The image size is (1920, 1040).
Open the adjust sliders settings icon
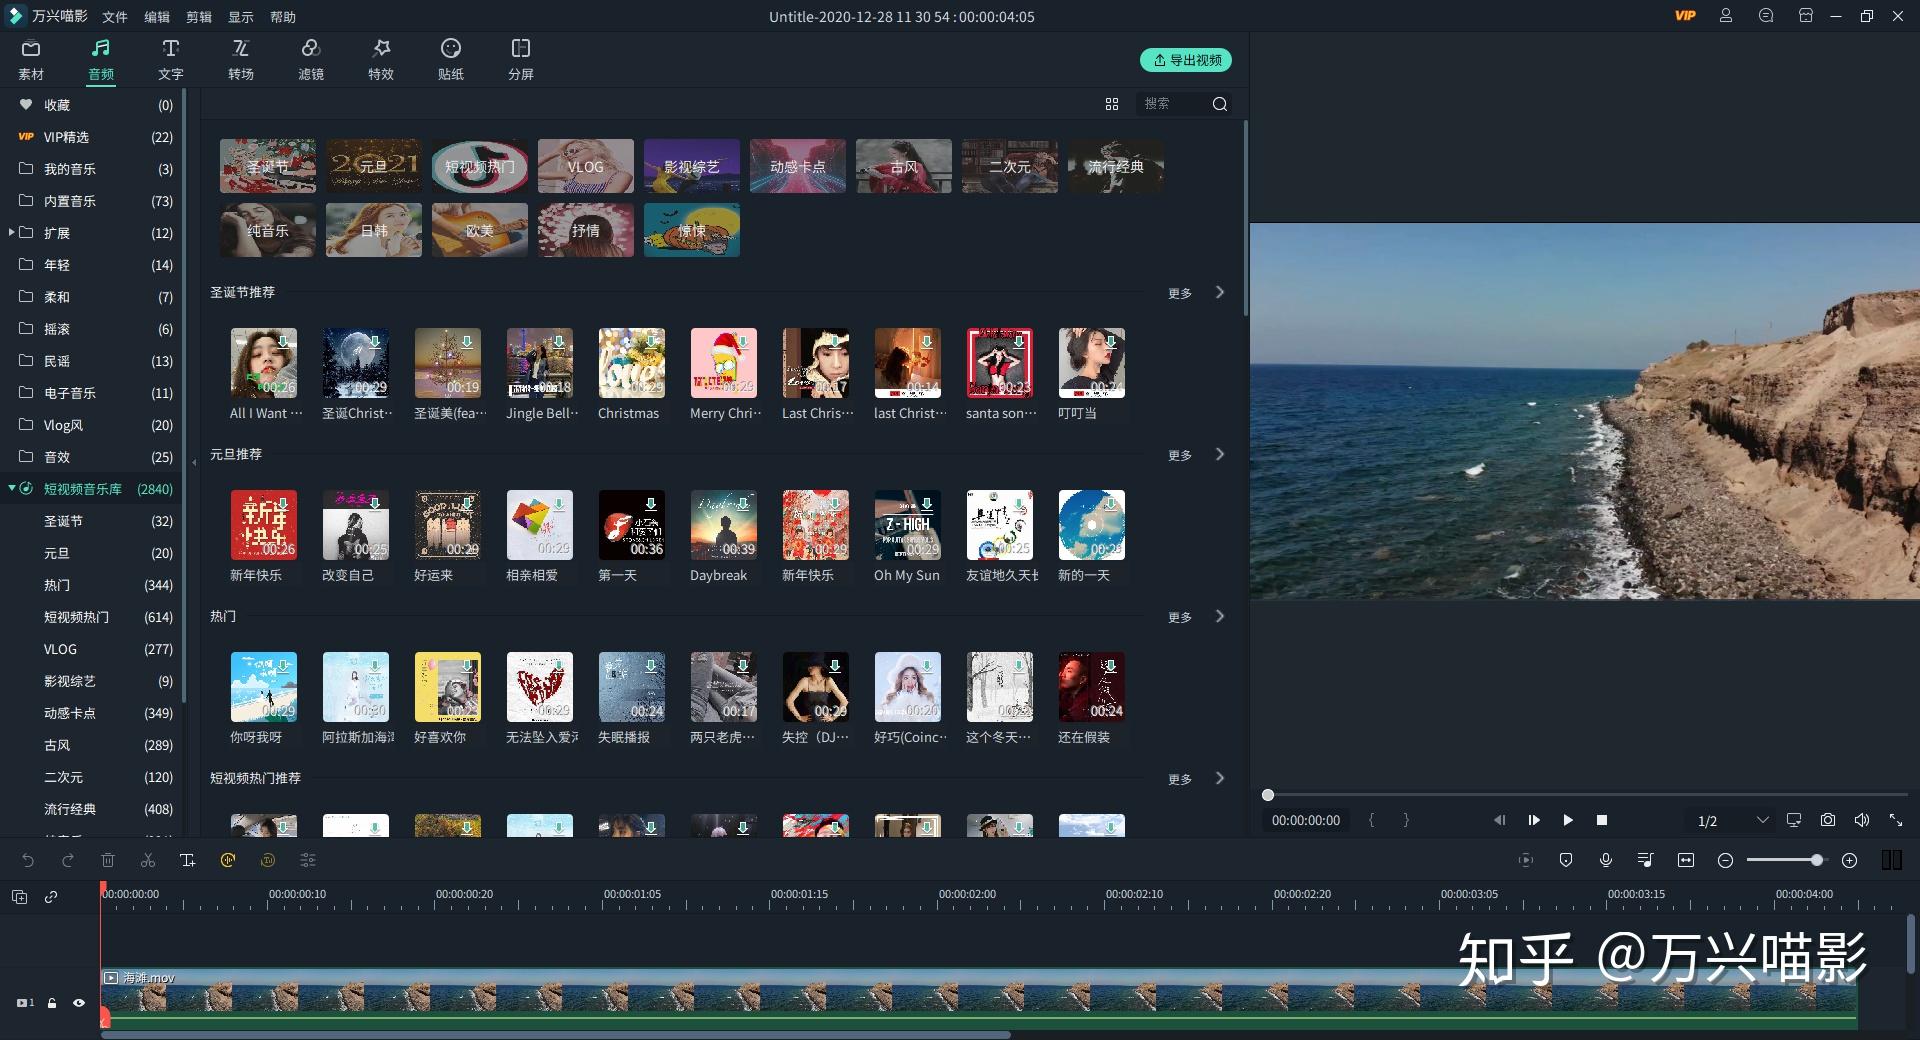308,860
